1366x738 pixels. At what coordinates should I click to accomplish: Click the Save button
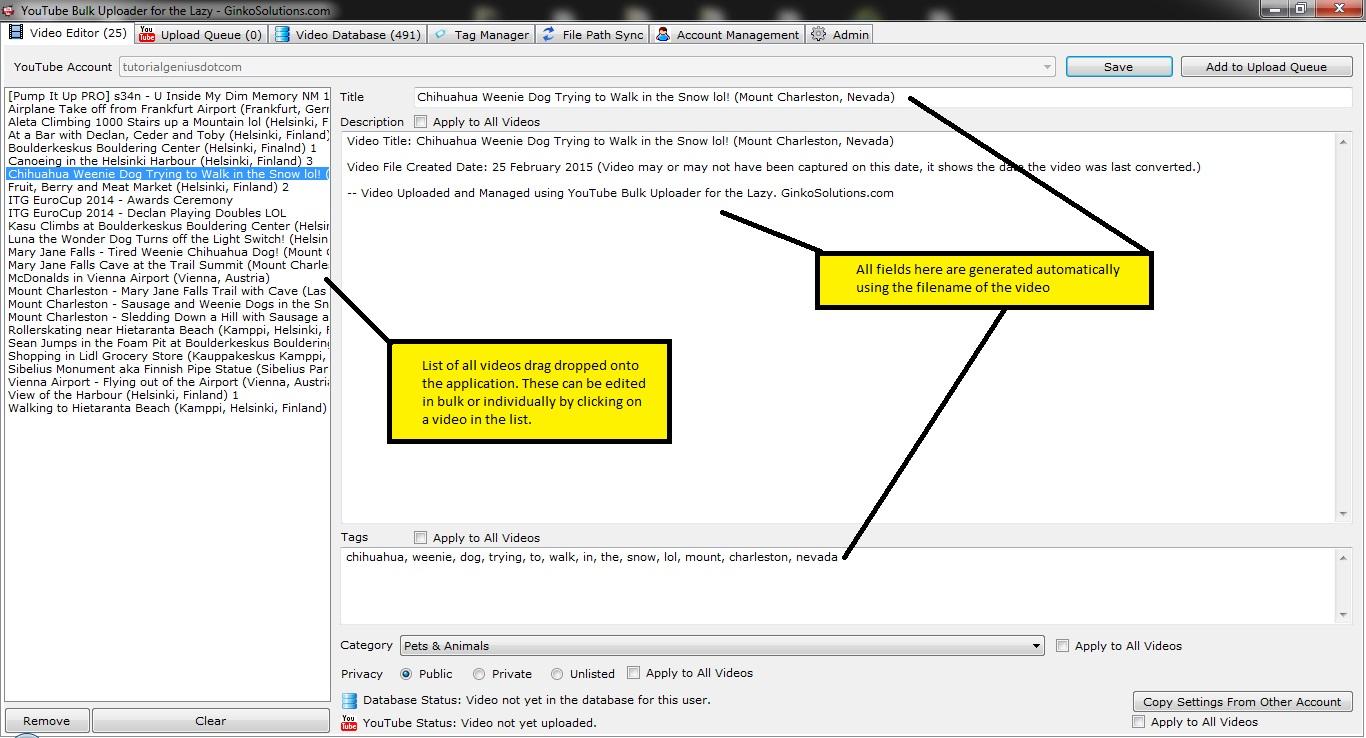click(x=1118, y=67)
